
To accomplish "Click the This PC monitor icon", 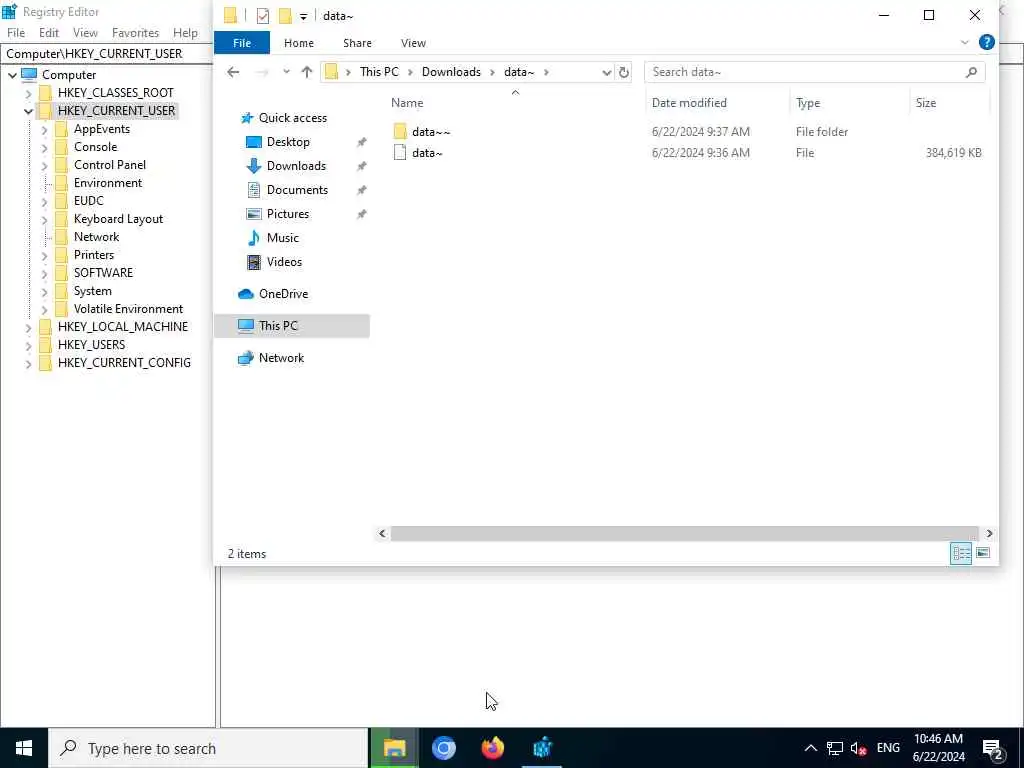I will (246, 326).
